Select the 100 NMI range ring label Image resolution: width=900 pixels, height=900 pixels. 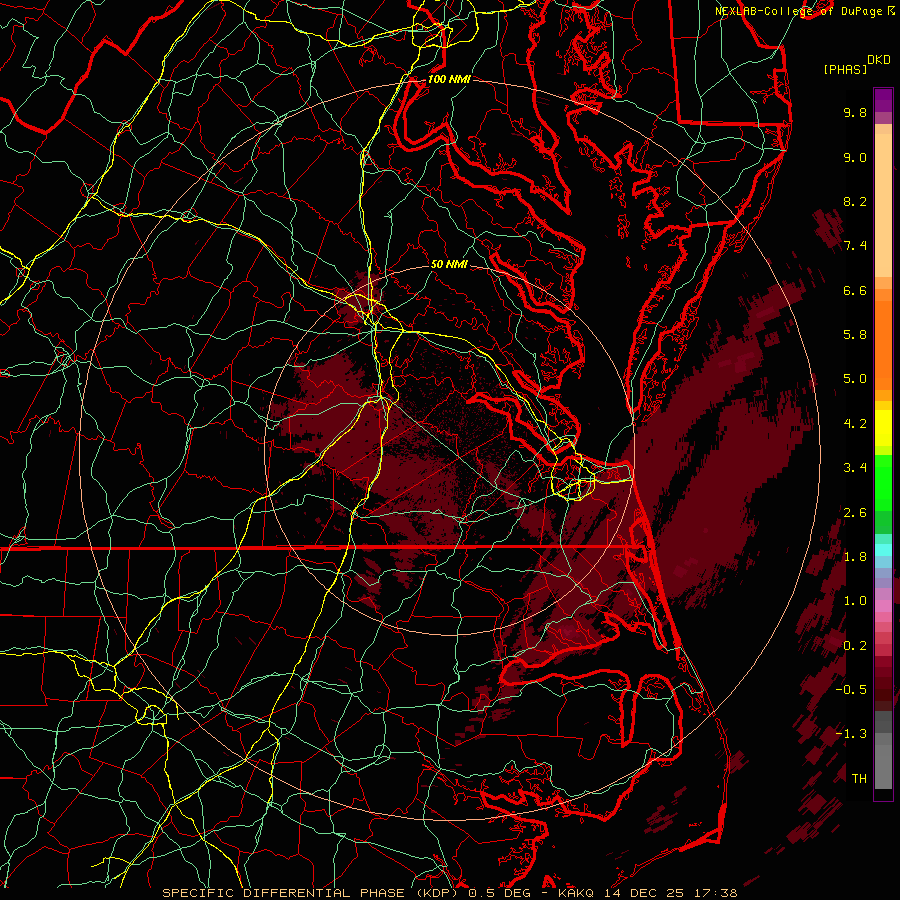click(x=449, y=79)
